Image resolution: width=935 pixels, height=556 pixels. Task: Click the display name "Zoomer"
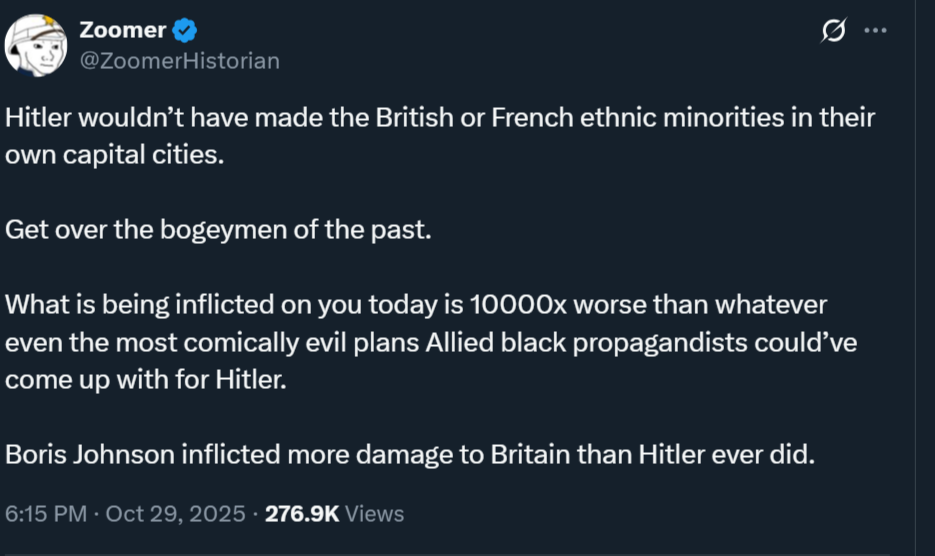[x=122, y=31]
